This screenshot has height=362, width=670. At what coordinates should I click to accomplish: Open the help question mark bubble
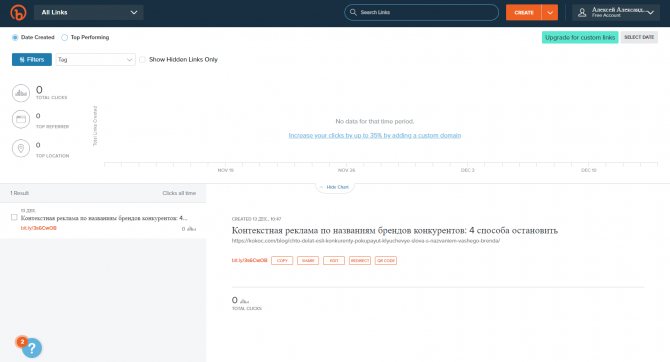pos(32,348)
